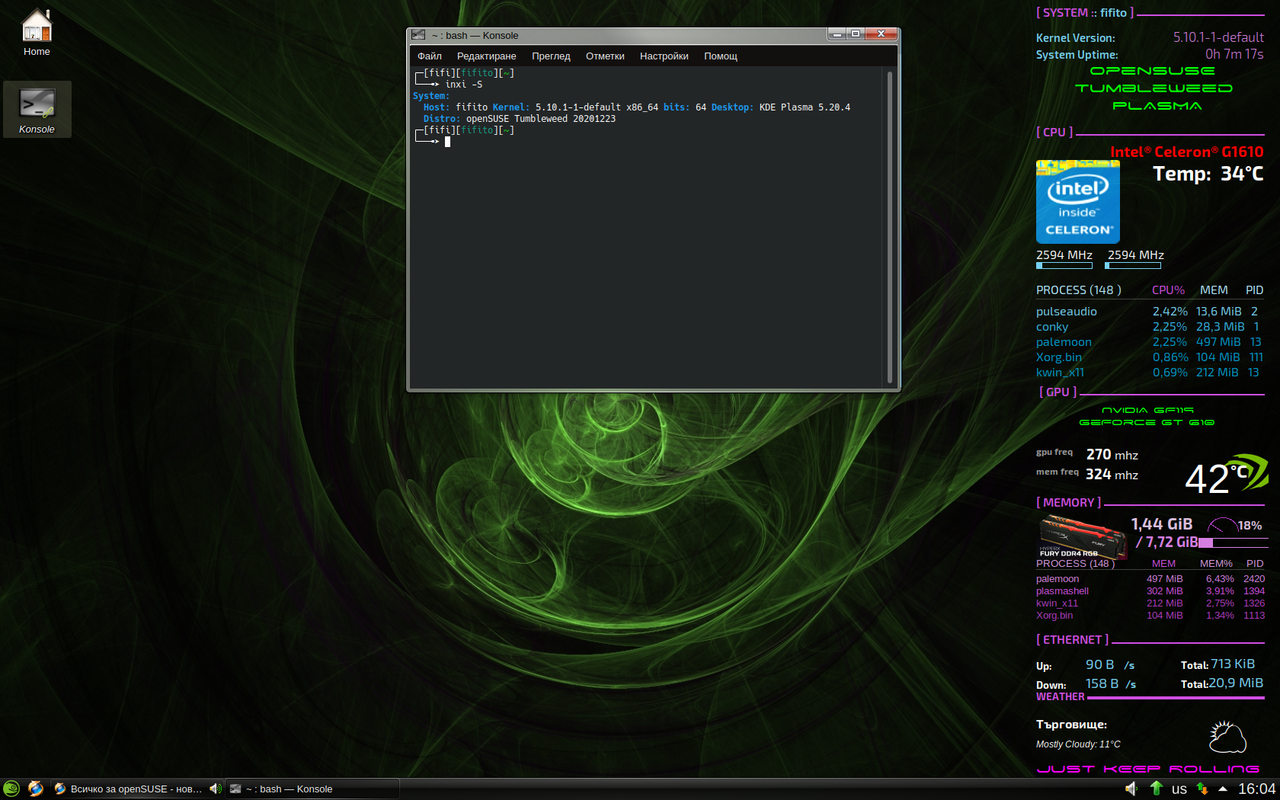
Task: Maximize the Konsole window
Action: pos(856,34)
